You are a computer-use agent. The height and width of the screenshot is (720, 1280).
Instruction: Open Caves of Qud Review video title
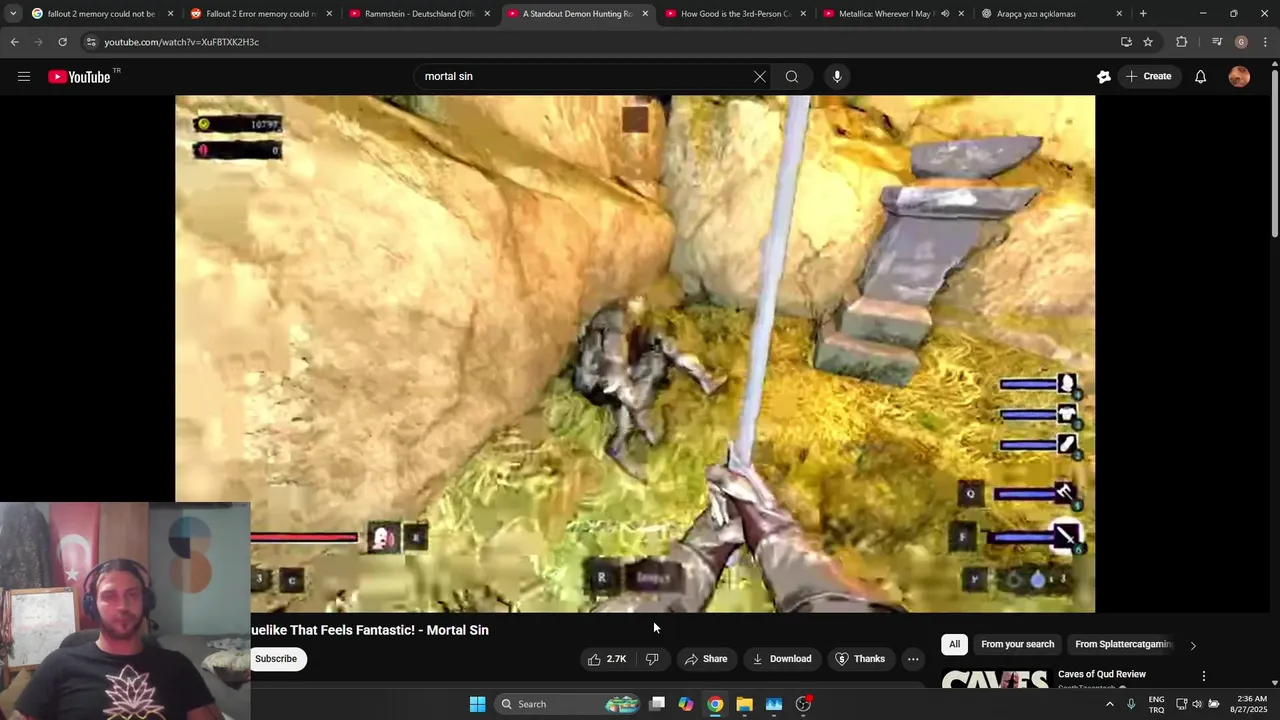click(1101, 674)
